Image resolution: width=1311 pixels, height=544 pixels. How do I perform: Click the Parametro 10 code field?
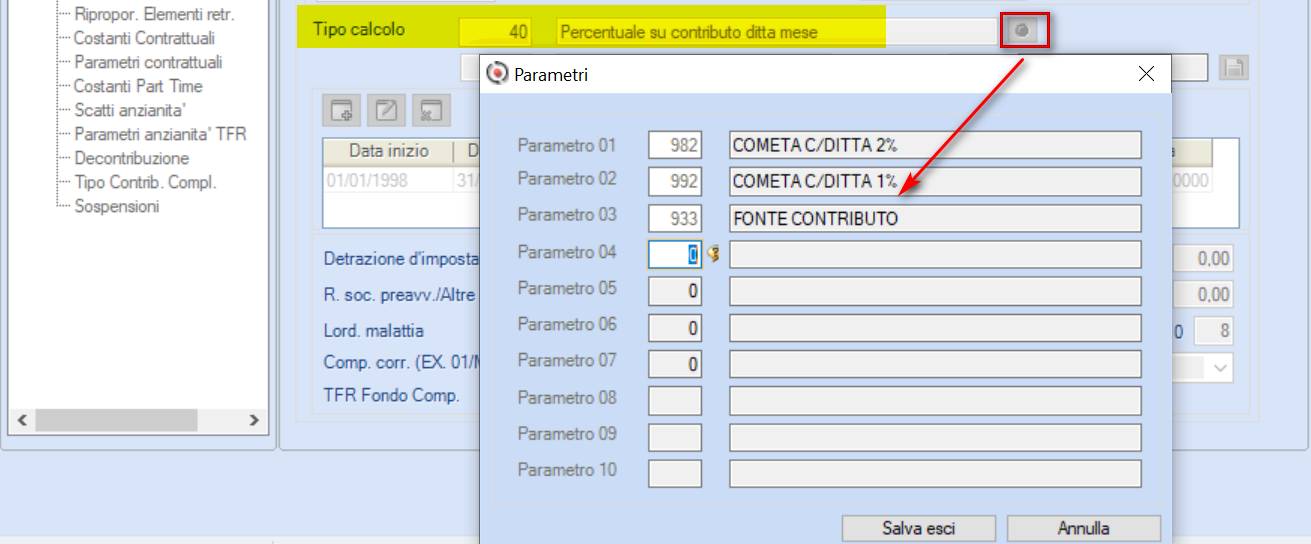pyautogui.click(x=675, y=473)
